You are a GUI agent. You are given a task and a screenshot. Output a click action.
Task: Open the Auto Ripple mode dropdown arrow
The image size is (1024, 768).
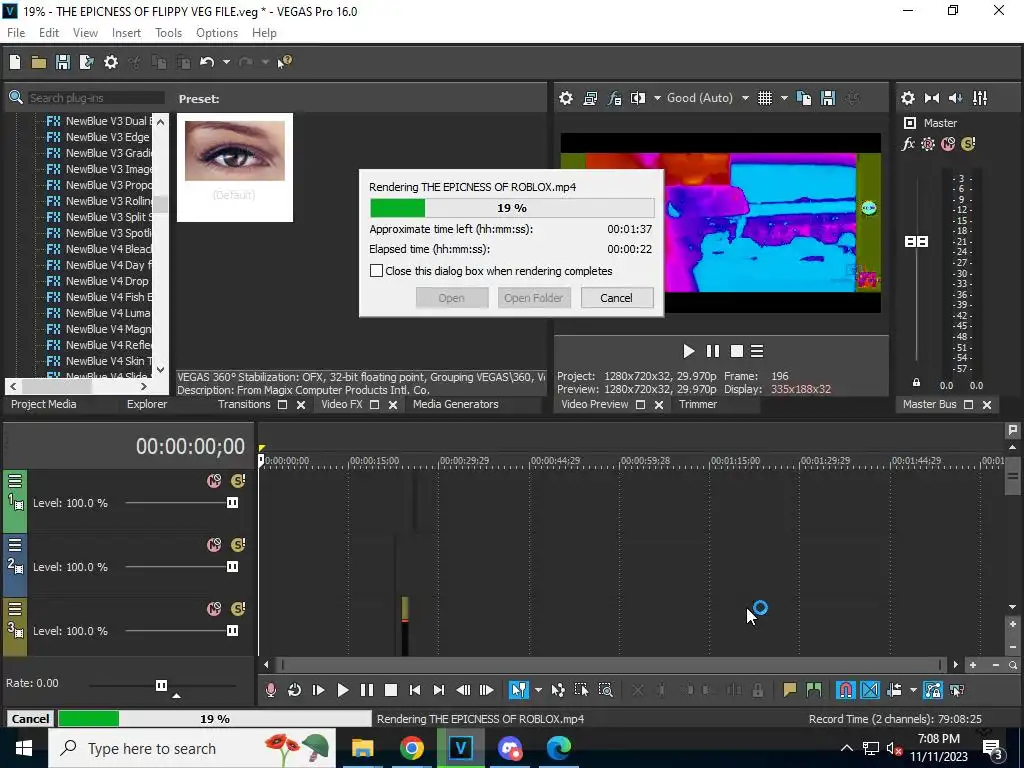pyautogui.click(x=913, y=690)
